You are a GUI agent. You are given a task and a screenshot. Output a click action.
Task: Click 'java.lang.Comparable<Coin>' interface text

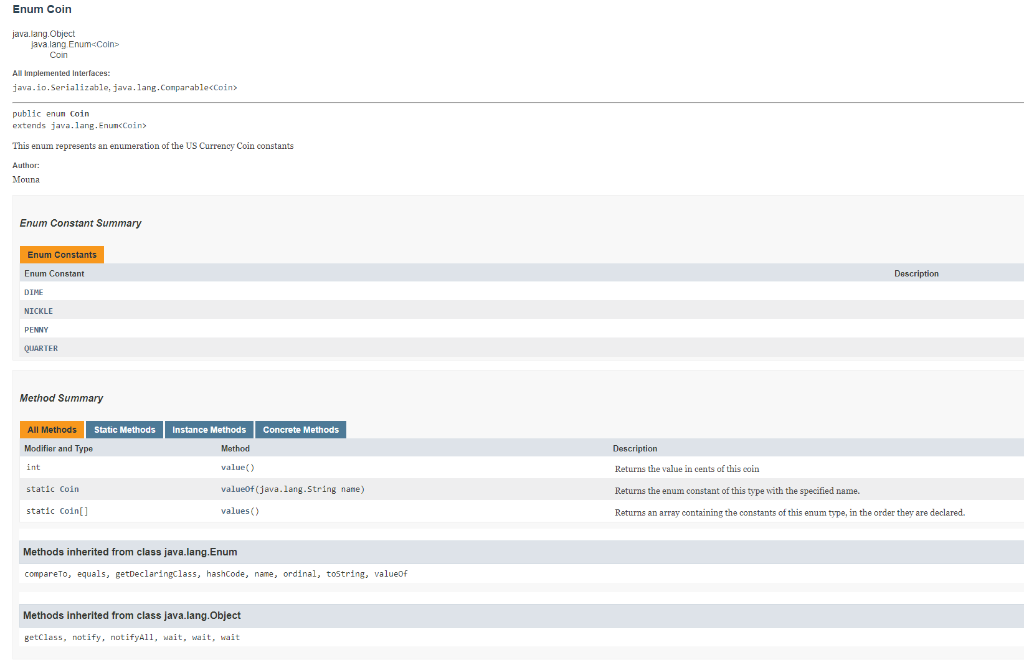pos(175,88)
